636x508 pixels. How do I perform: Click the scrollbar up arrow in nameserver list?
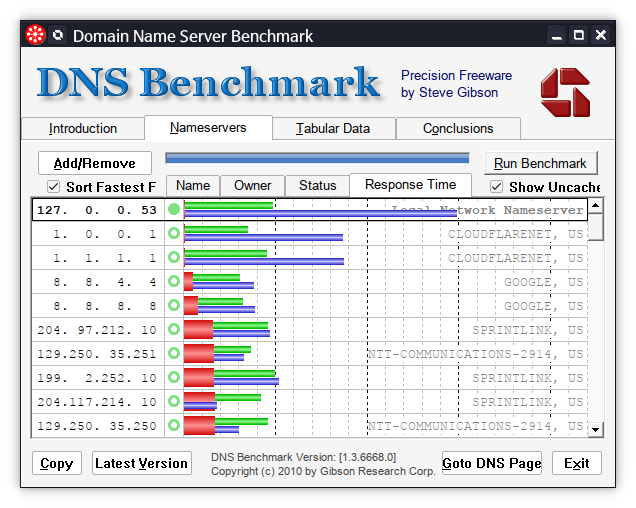[595, 206]
